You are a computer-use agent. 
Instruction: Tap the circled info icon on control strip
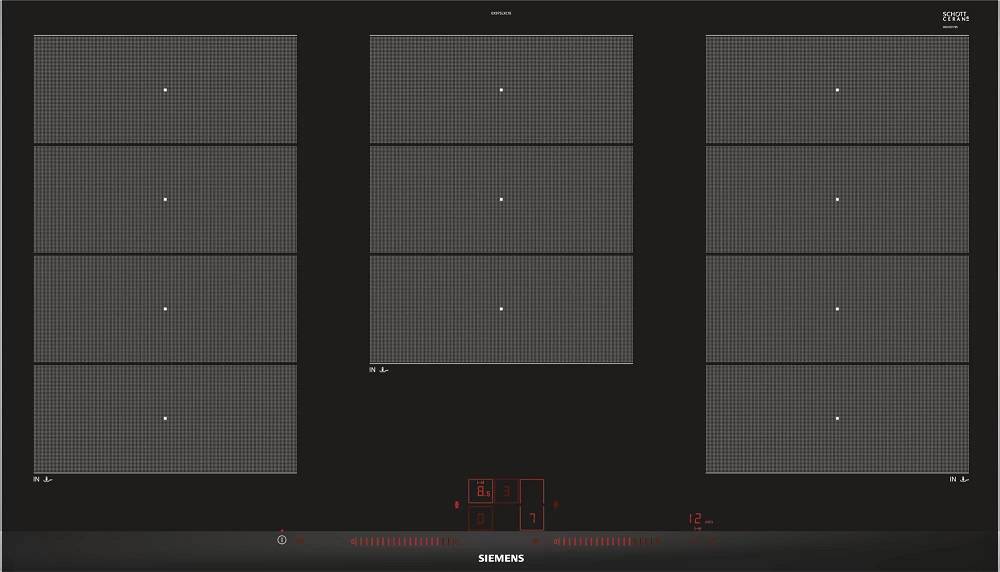point(282,539)
